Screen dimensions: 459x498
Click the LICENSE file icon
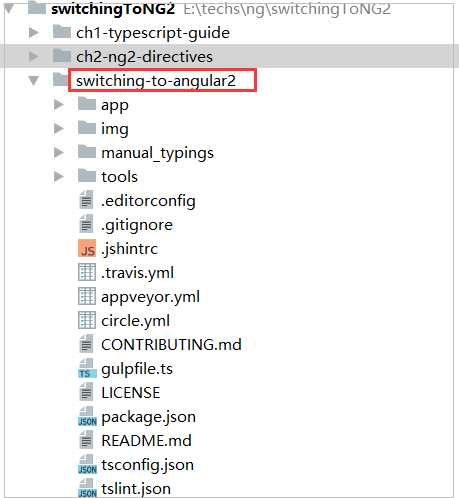(x=86, y=392)
